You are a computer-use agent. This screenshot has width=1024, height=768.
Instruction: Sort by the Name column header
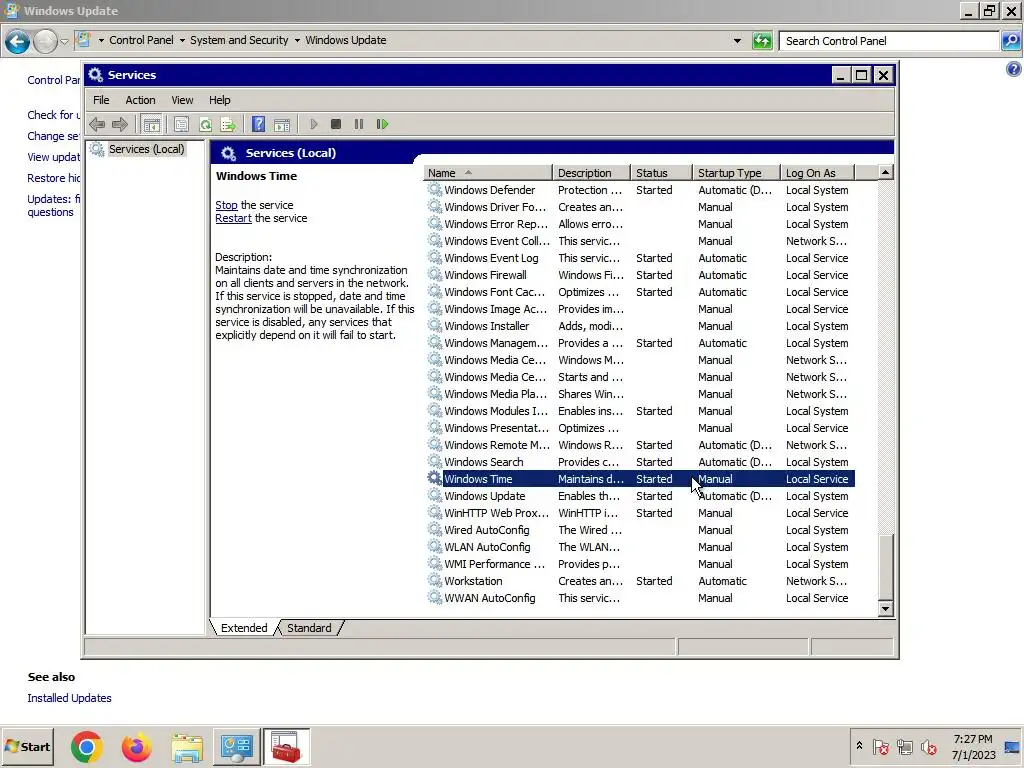(x=488, y=173)
